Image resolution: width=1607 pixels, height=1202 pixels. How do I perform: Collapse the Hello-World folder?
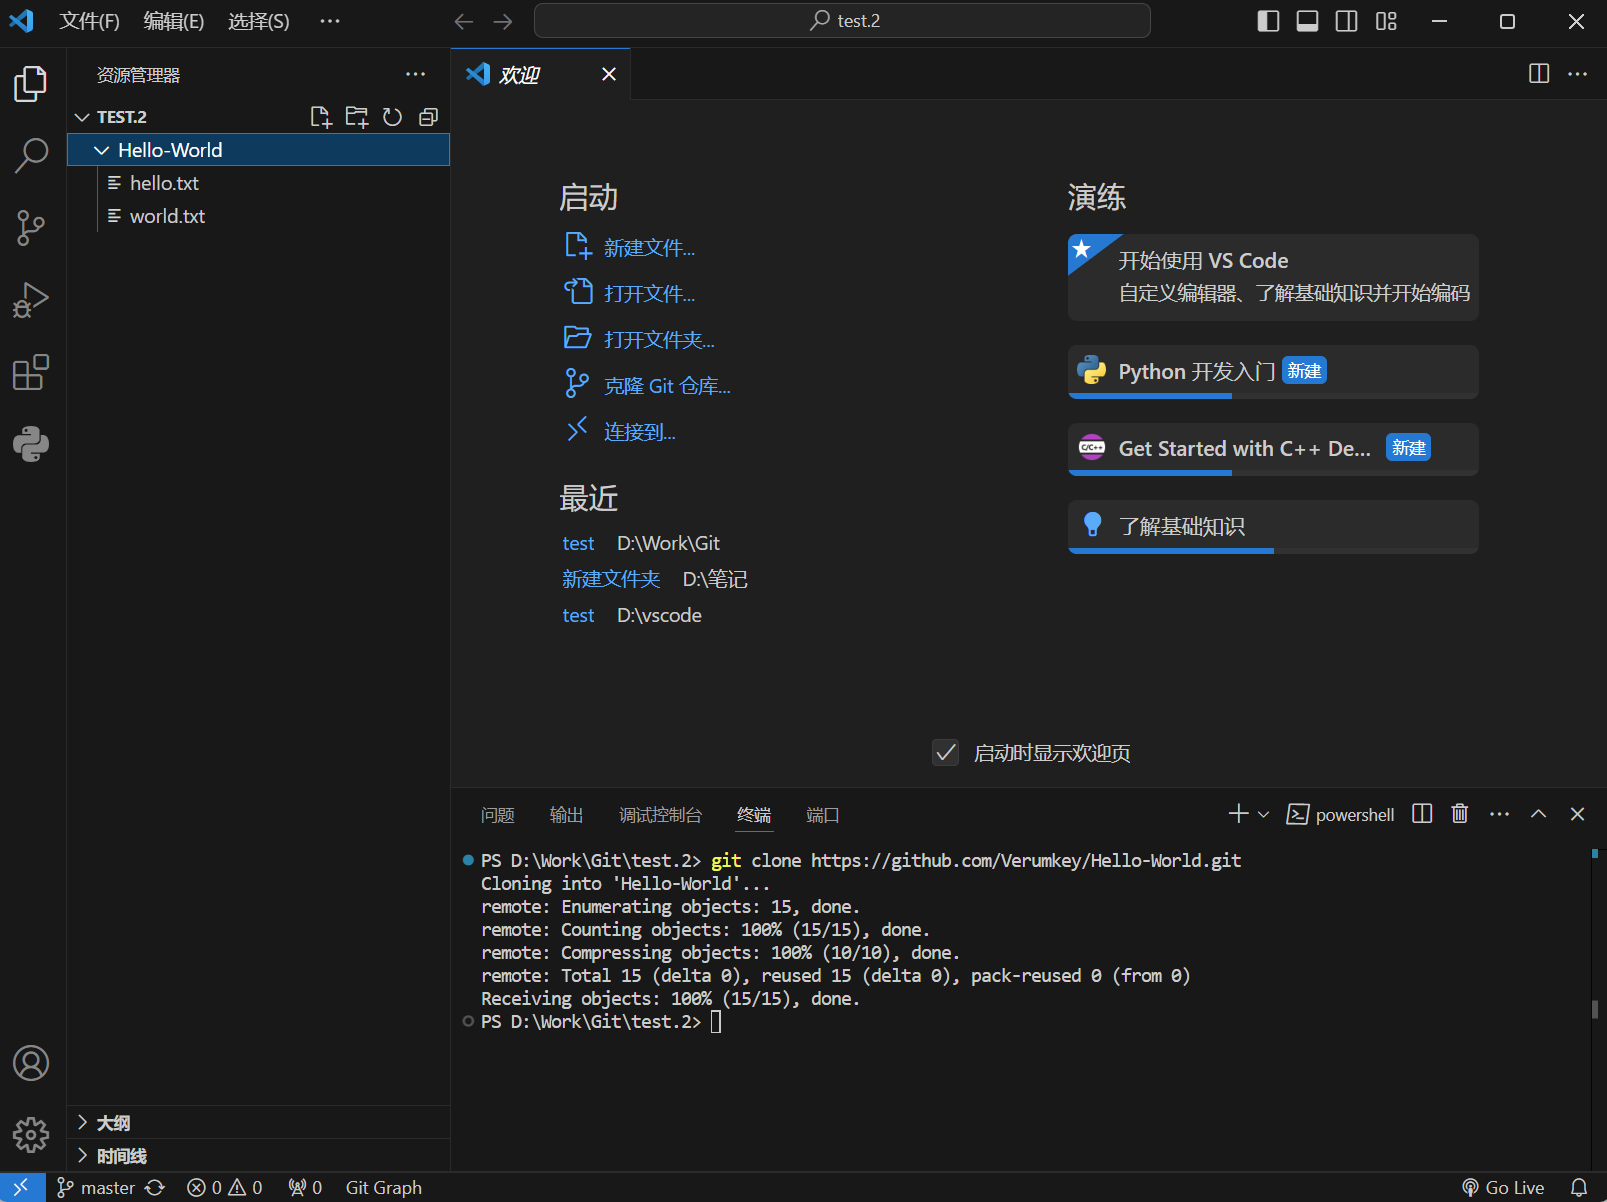[x=258, y=150]
